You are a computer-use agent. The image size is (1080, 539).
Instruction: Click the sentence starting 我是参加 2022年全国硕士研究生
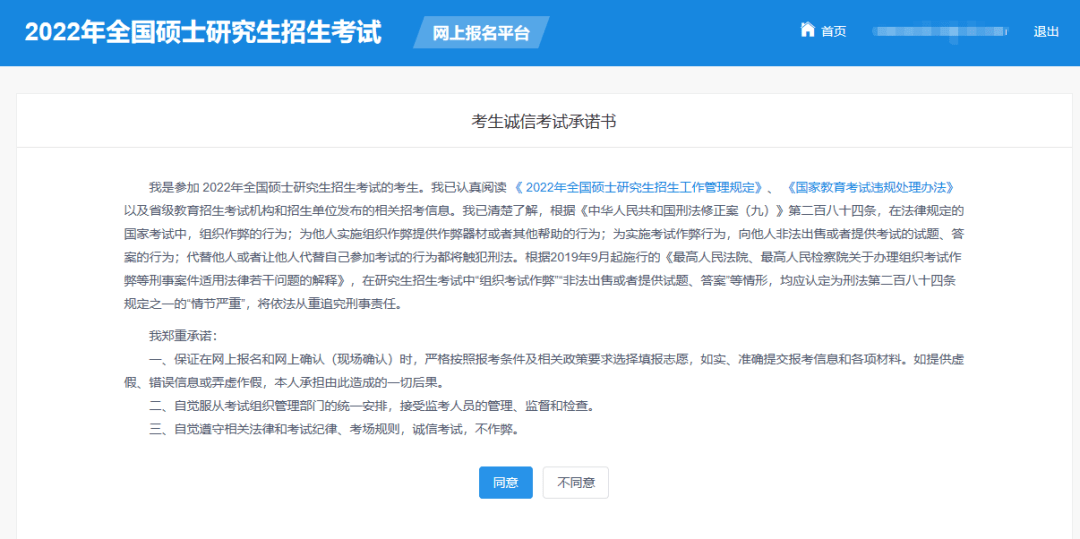(543, 246)
